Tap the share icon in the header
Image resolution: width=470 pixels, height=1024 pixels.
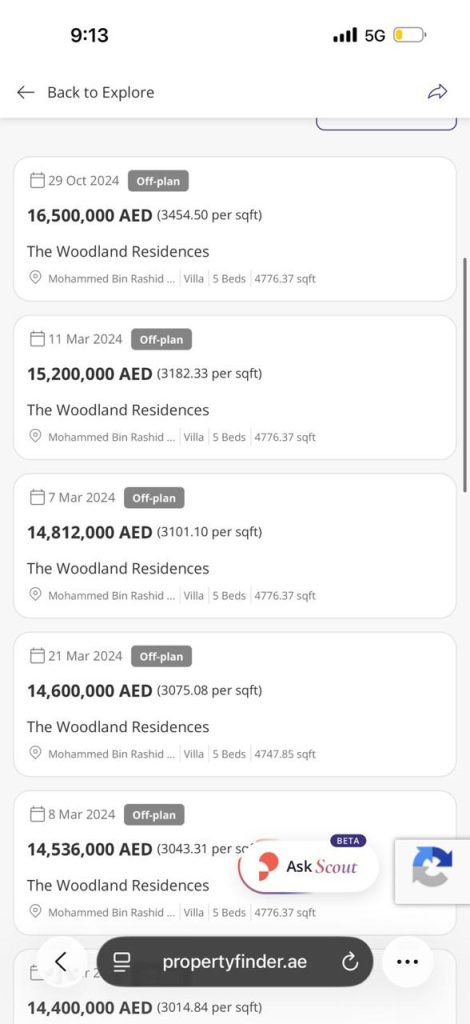(x=437, y=92)
